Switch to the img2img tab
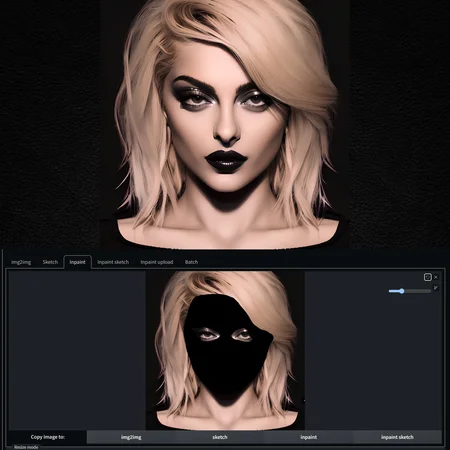 [21, 262]
